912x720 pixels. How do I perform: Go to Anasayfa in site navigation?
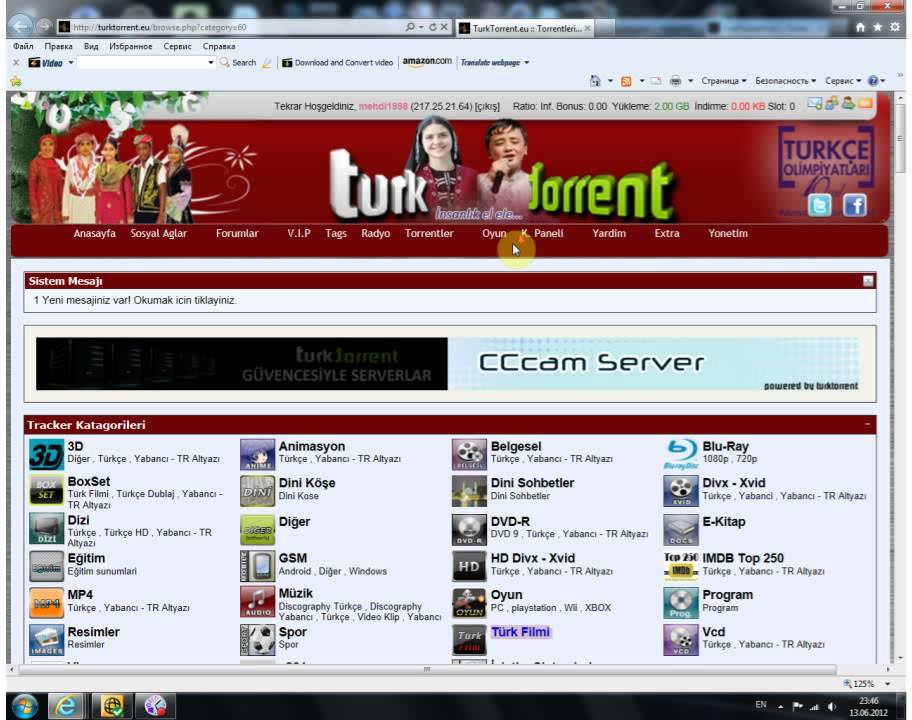click(x=94, y=233)
